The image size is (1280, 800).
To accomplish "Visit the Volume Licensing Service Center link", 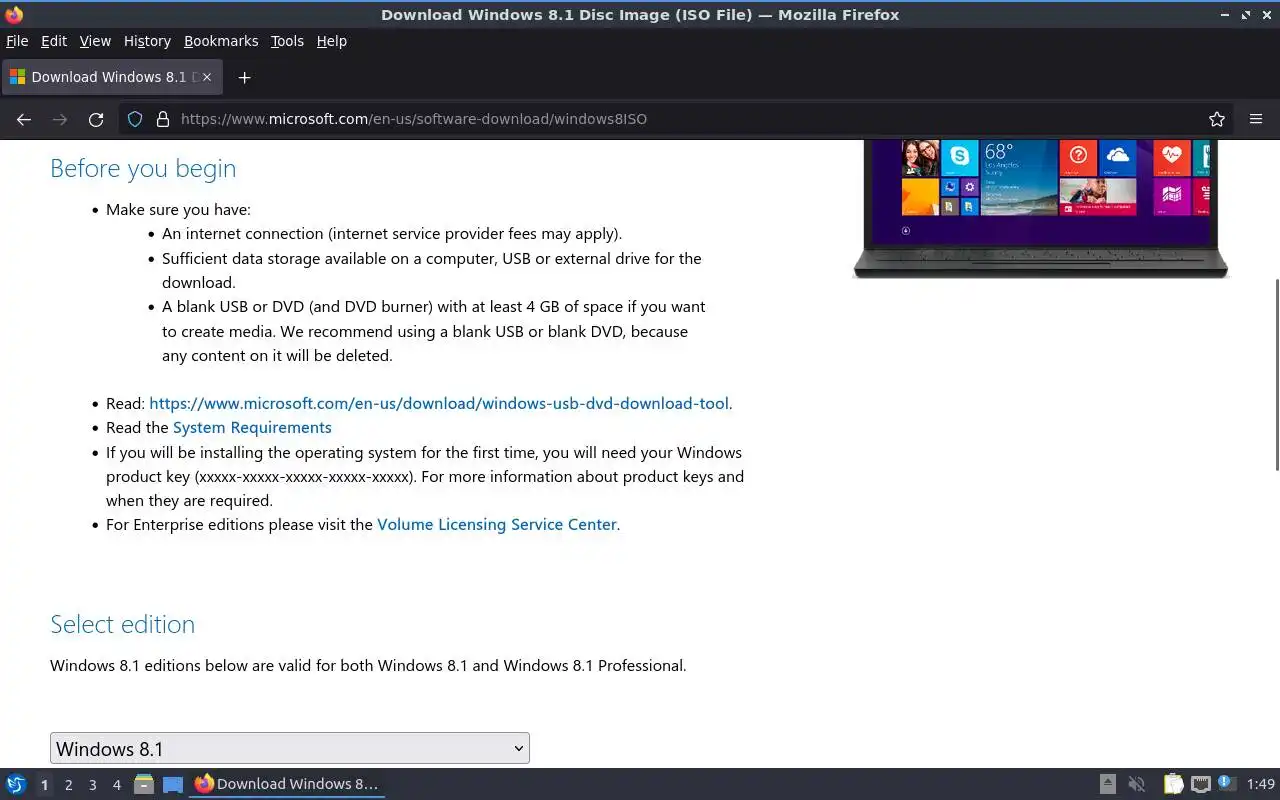I will click(497, 525).
